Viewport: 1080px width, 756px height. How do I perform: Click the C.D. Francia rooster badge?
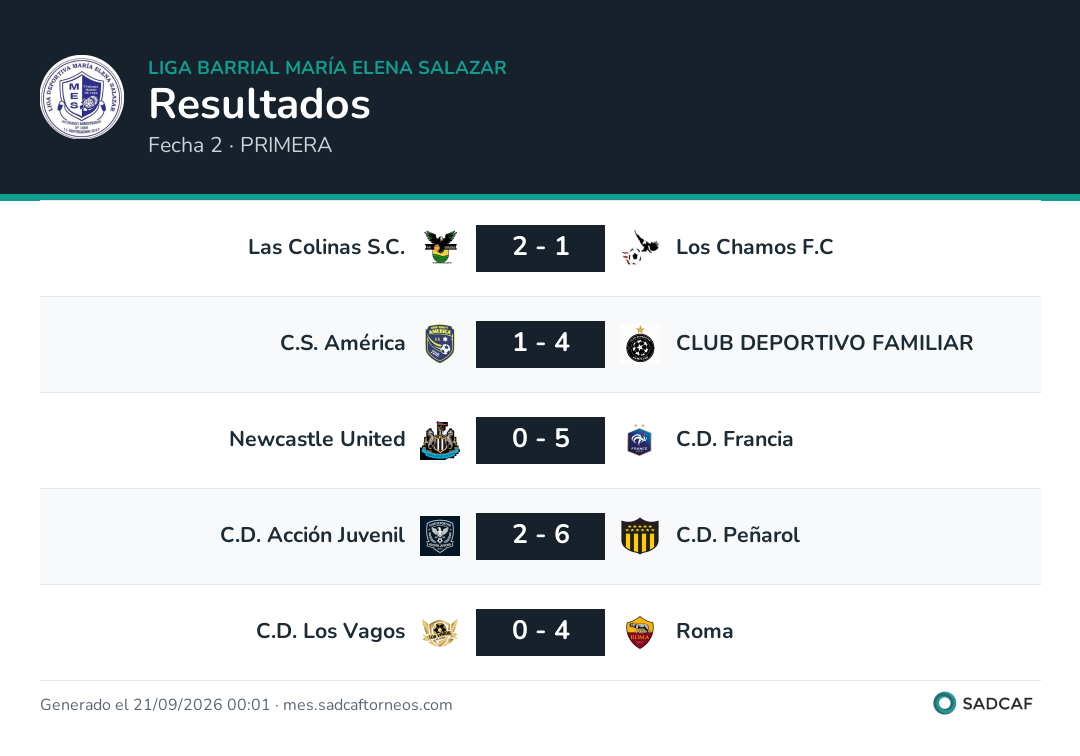(x=640, y=440)
